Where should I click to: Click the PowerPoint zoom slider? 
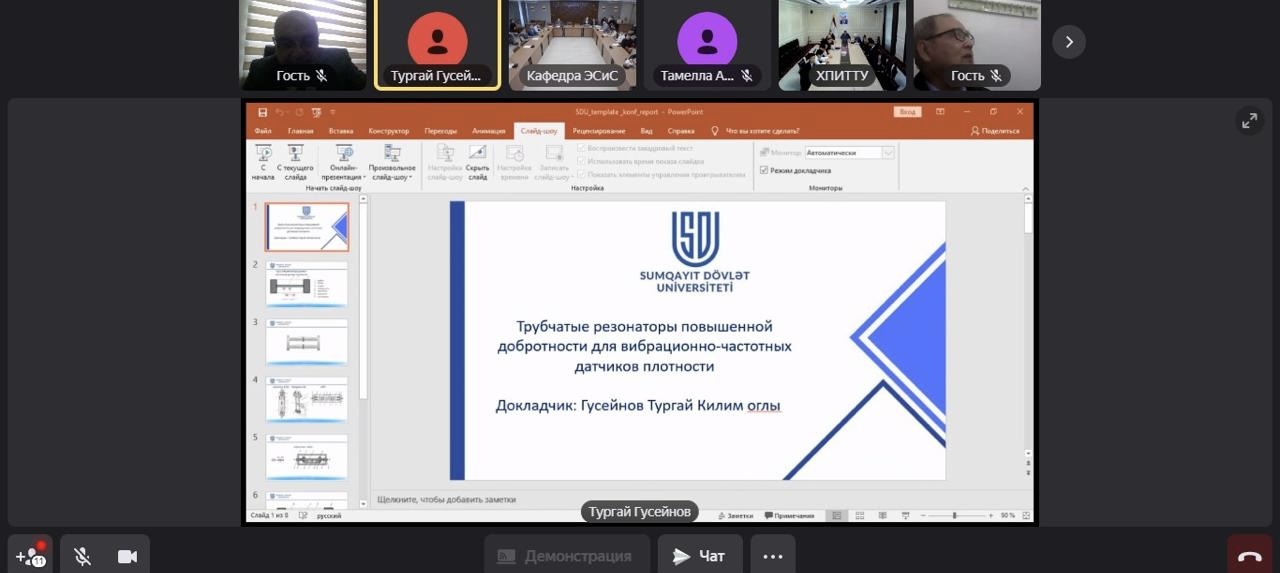click(954, 516)
